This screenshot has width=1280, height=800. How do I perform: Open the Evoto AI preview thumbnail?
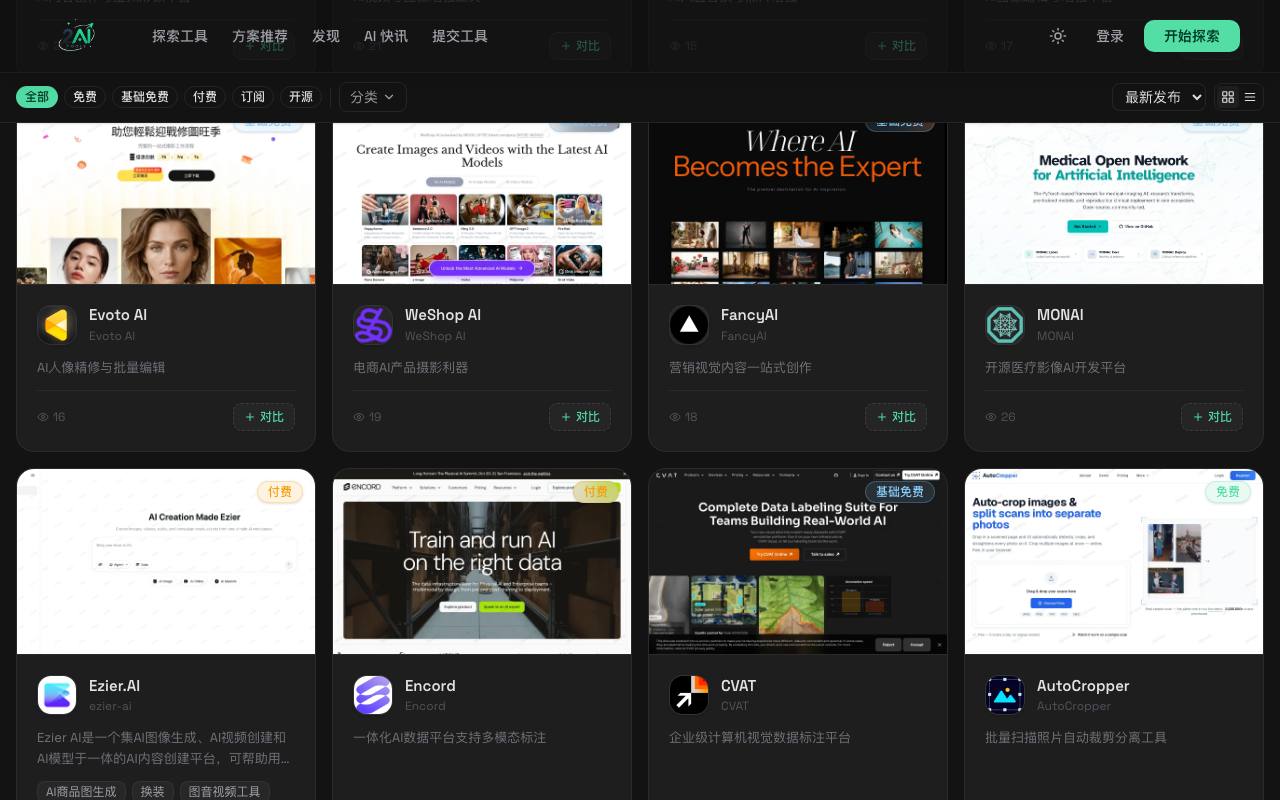point(166,203)
